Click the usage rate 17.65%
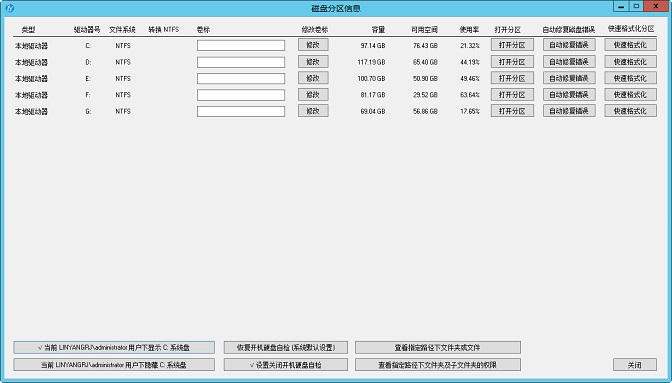The width and height of the screenshot is (672, 383). [470, 111]
